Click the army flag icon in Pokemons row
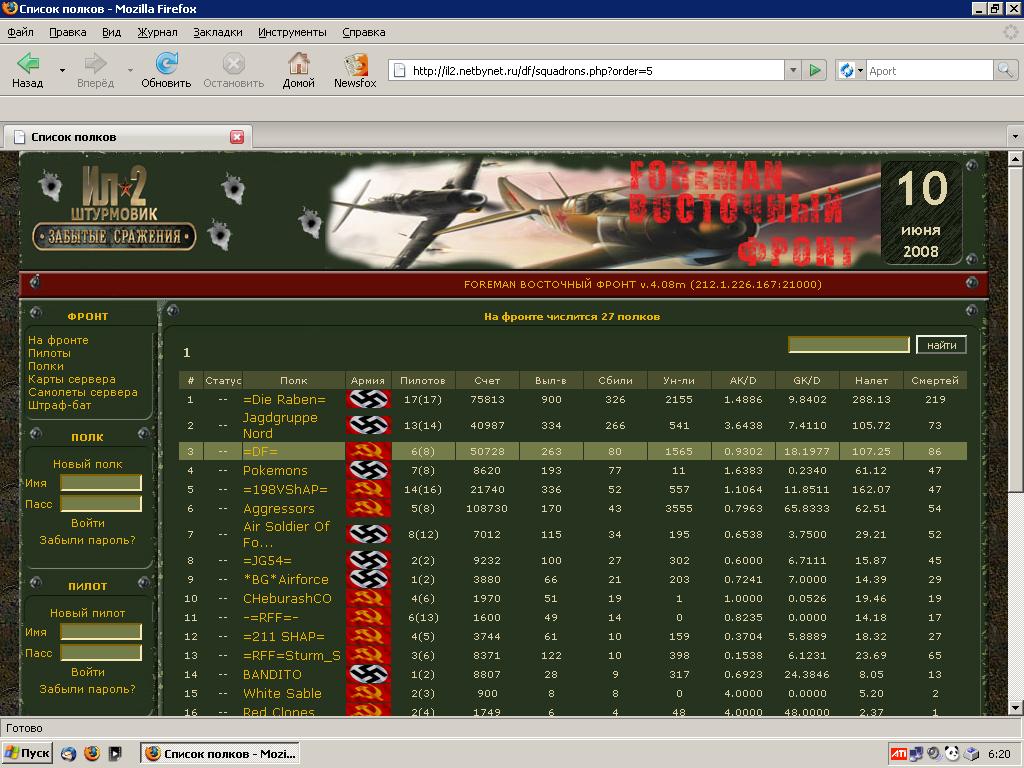 [369, 470]
